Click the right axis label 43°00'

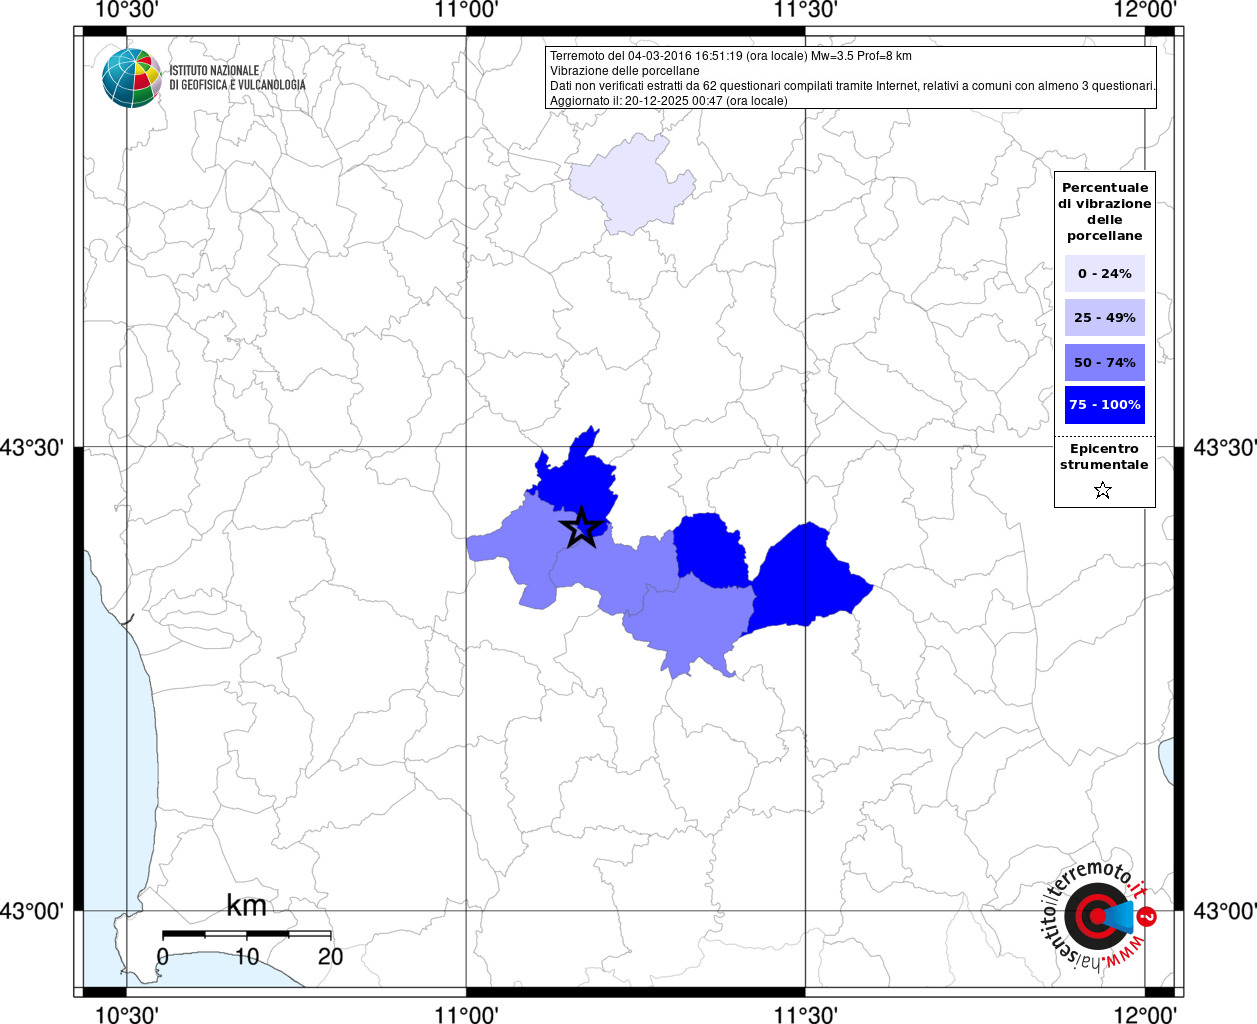[x=1224, y=911]
